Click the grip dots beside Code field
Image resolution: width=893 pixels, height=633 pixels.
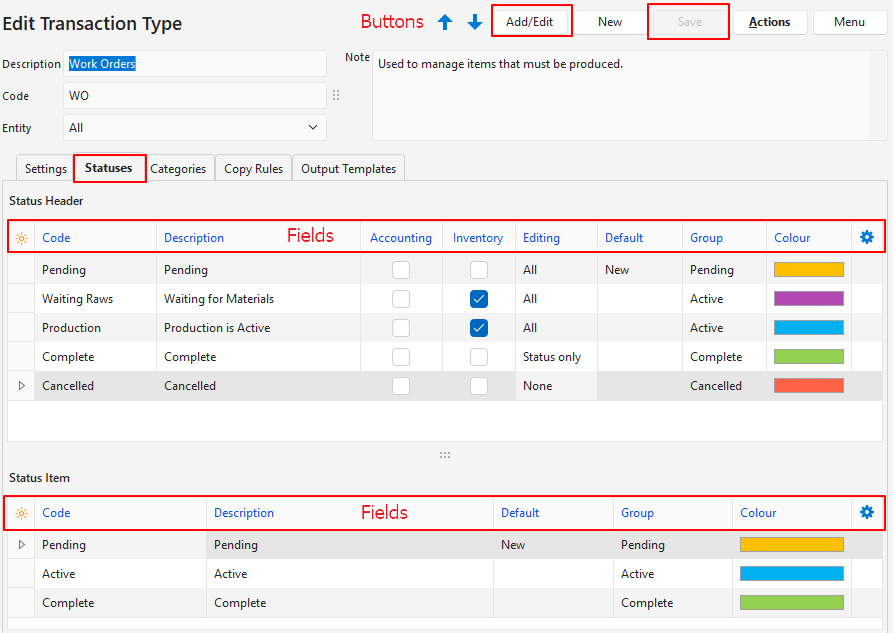click(x=336, y=96)
